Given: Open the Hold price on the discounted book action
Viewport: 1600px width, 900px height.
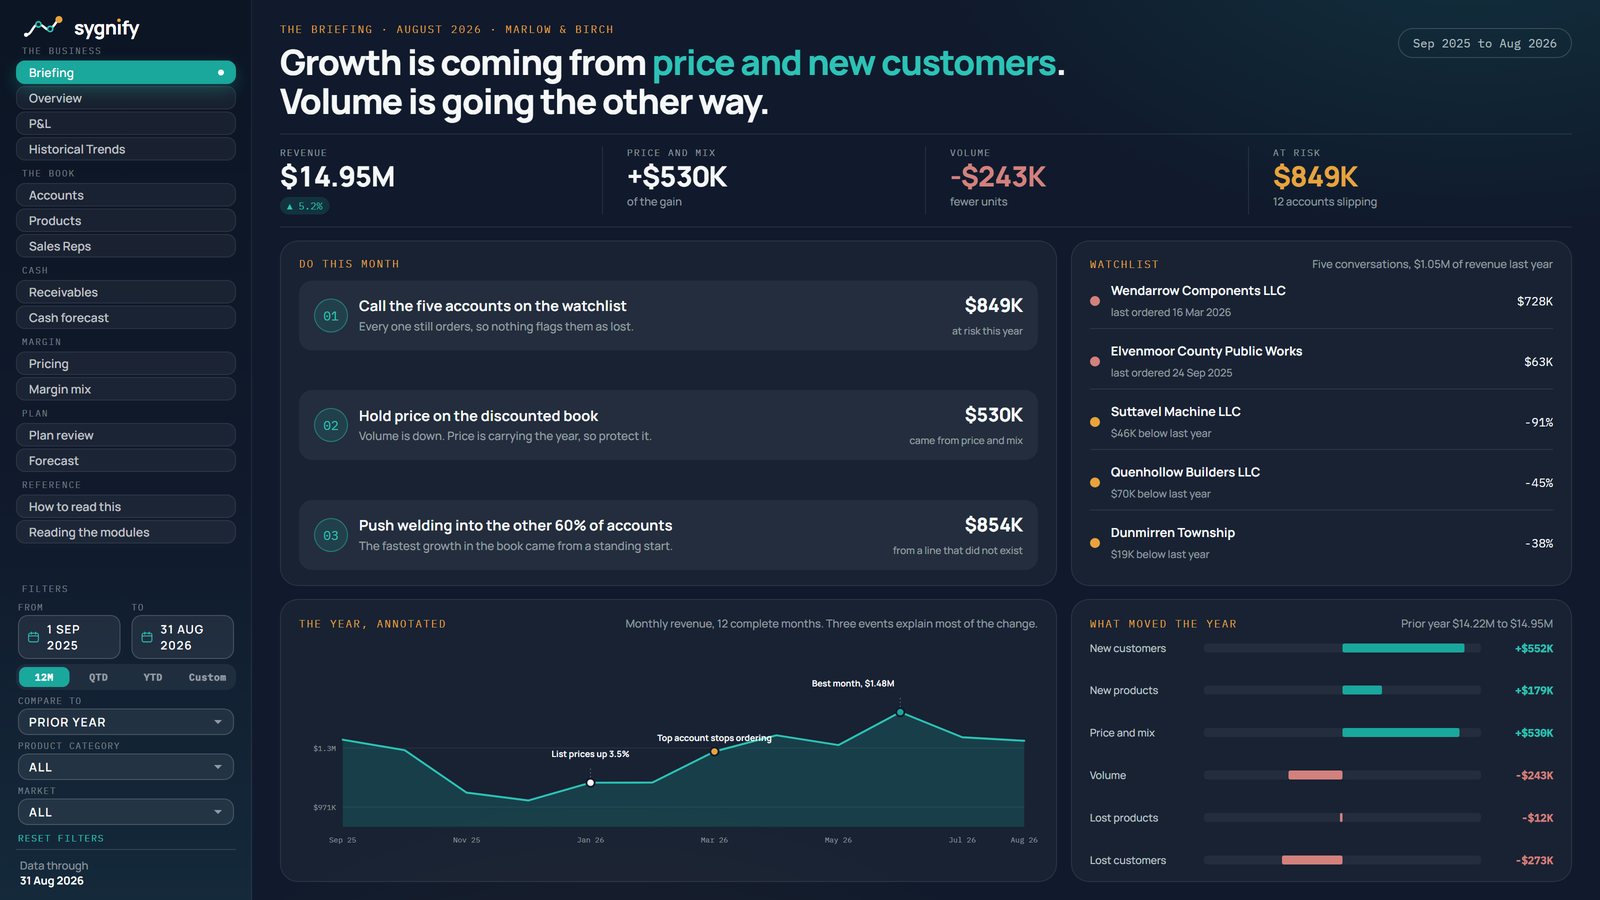Looking at the screenshot, I should (x=668, y=425).
